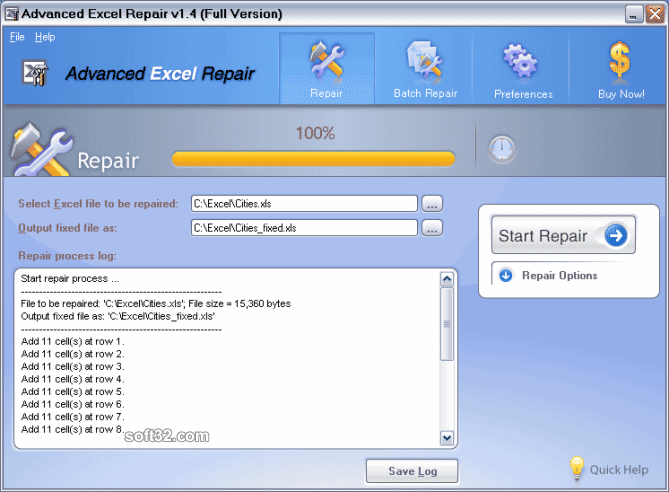Click log line 'Add 11 cell(s) at row 4.'

[x=73, y=379]
